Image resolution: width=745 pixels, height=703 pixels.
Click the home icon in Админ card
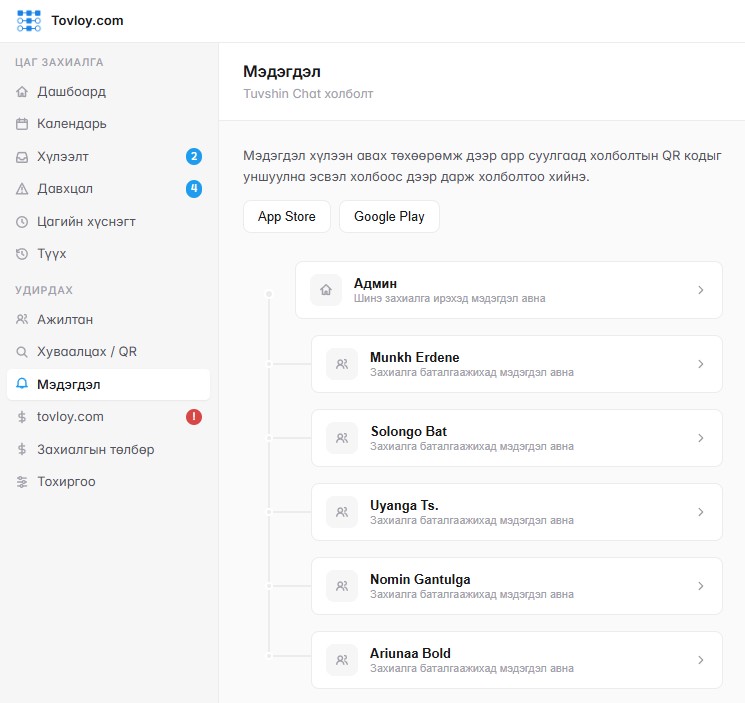[326, 290]
